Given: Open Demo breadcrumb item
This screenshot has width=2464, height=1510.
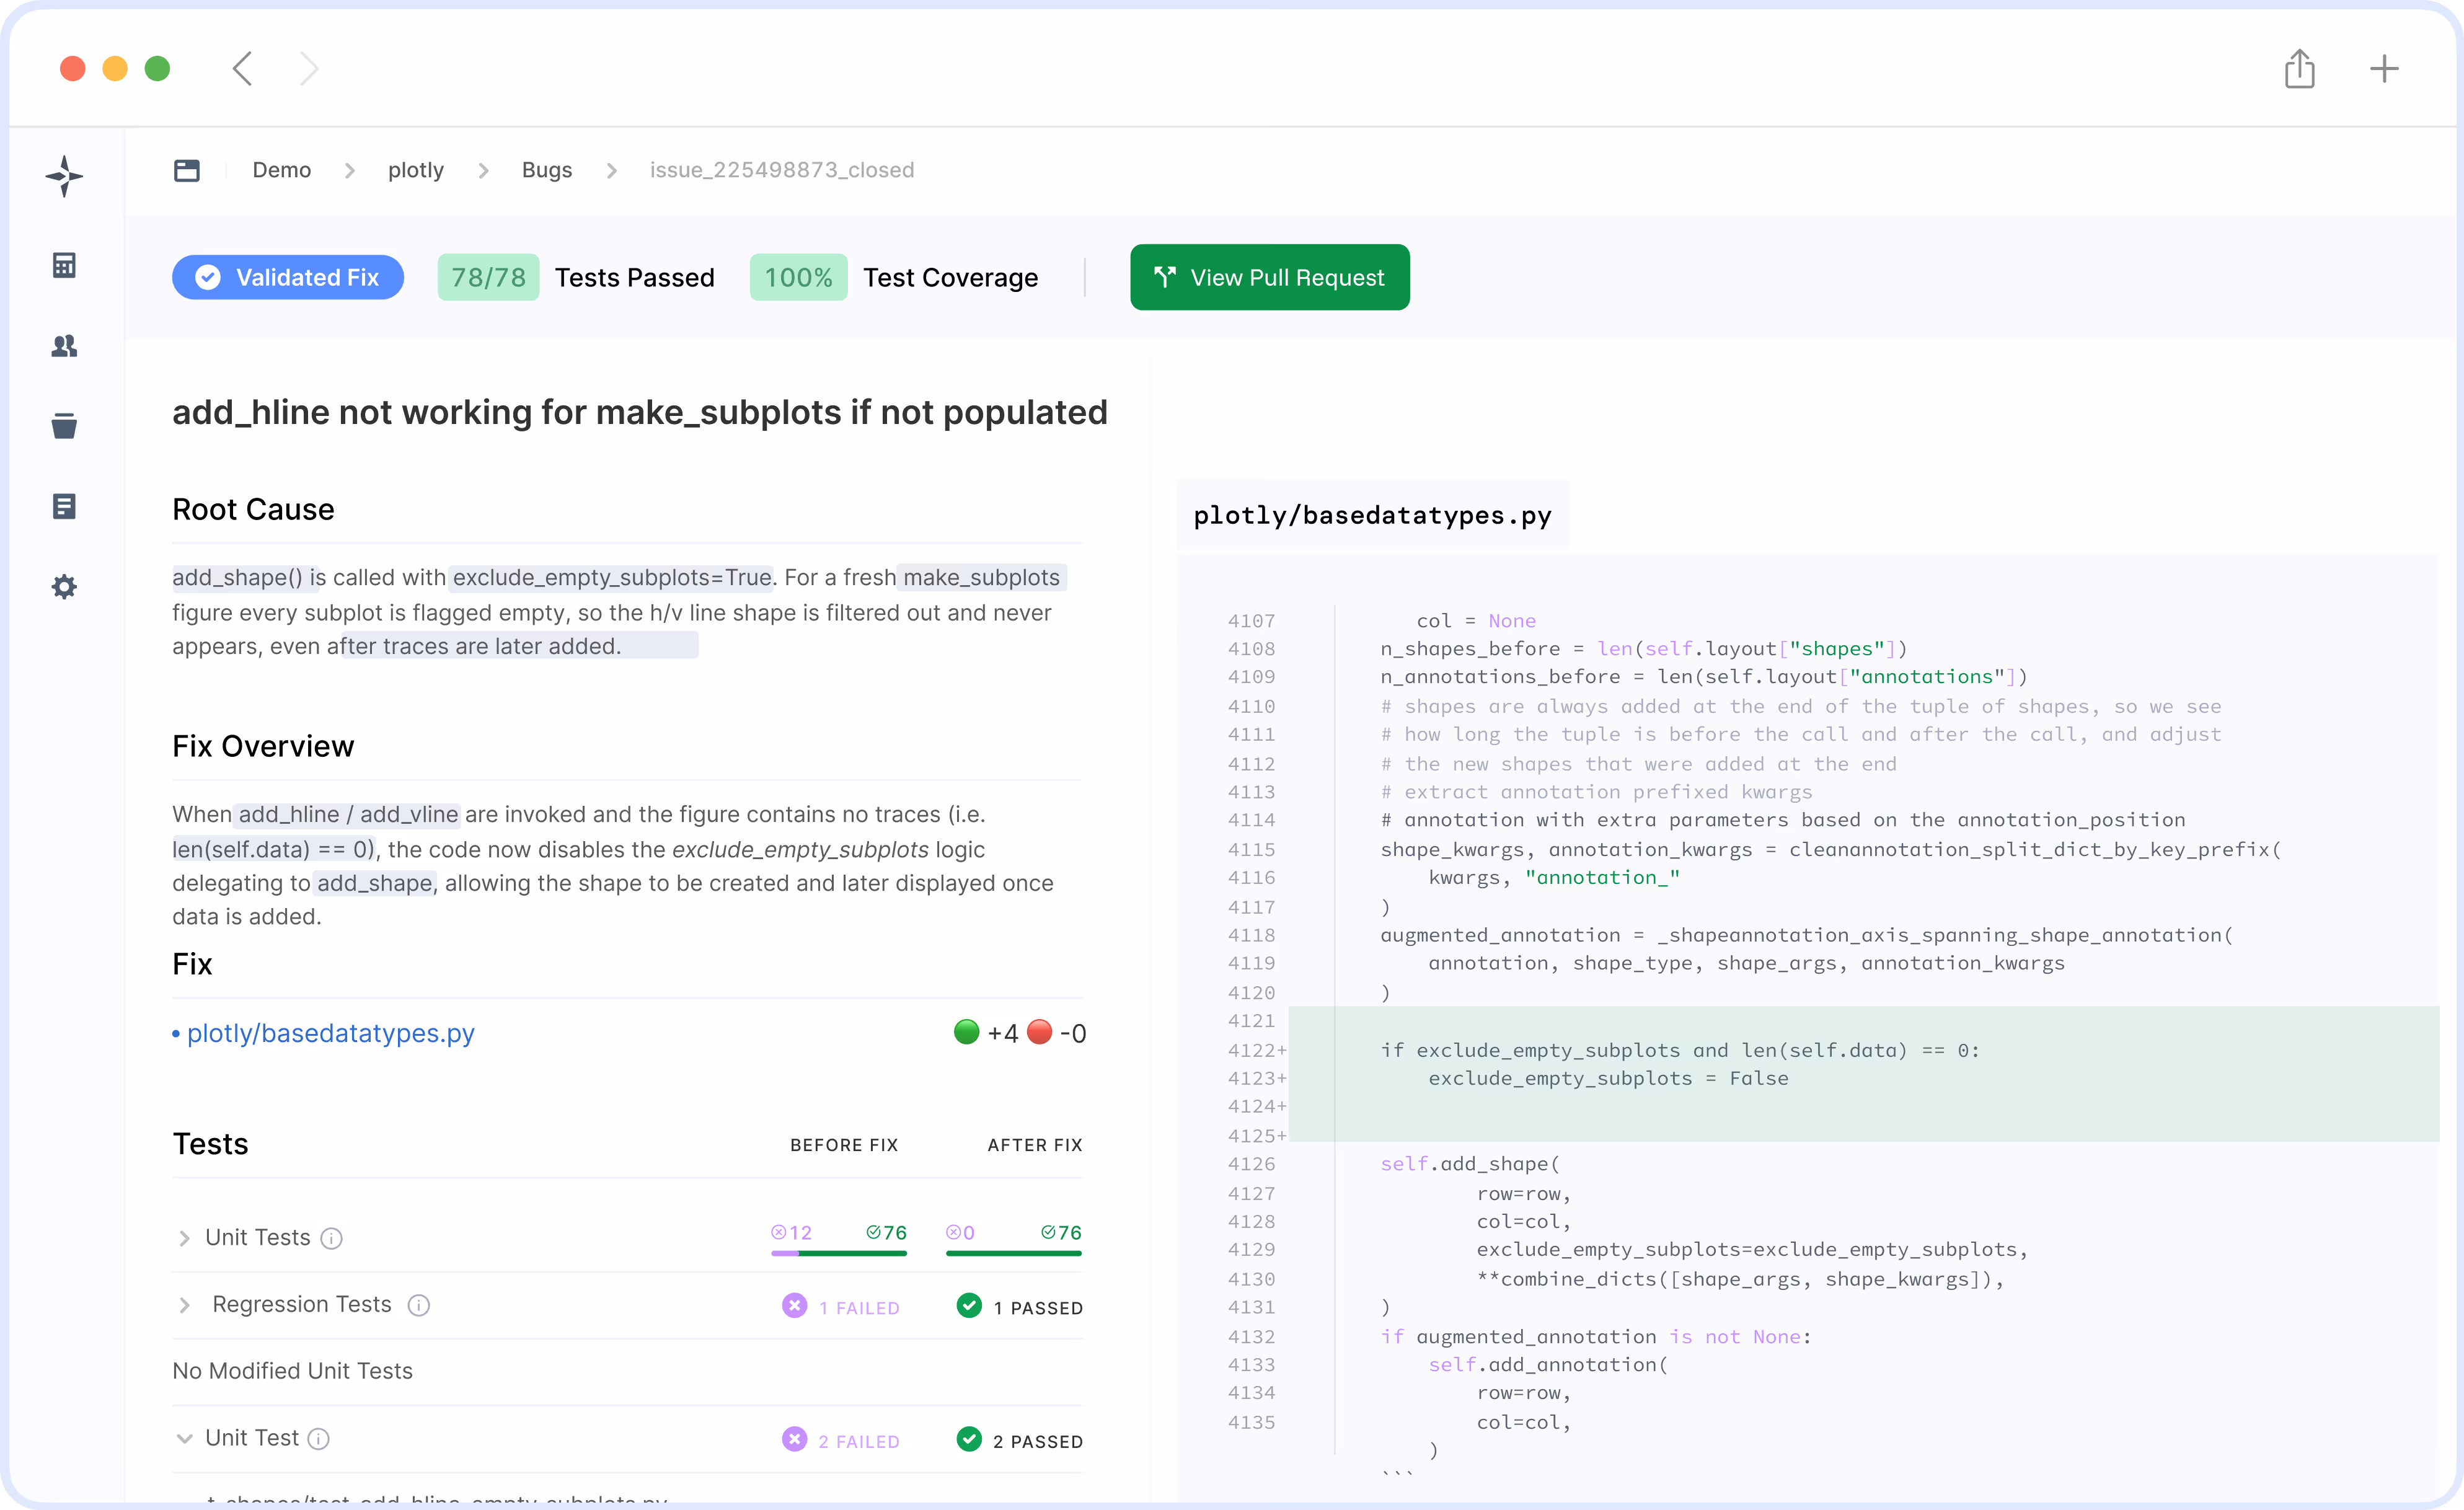Looking at the screenshot, I should point(282,170).
